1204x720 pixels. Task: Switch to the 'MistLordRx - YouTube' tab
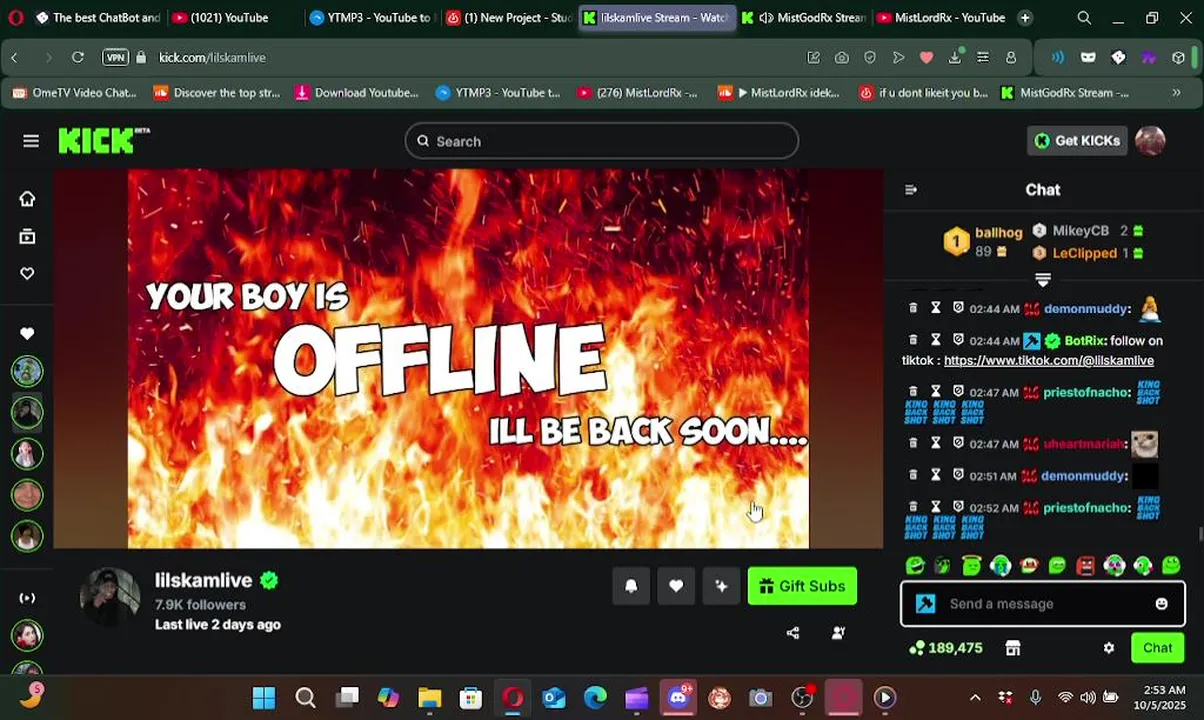click(x=940, y=17)
